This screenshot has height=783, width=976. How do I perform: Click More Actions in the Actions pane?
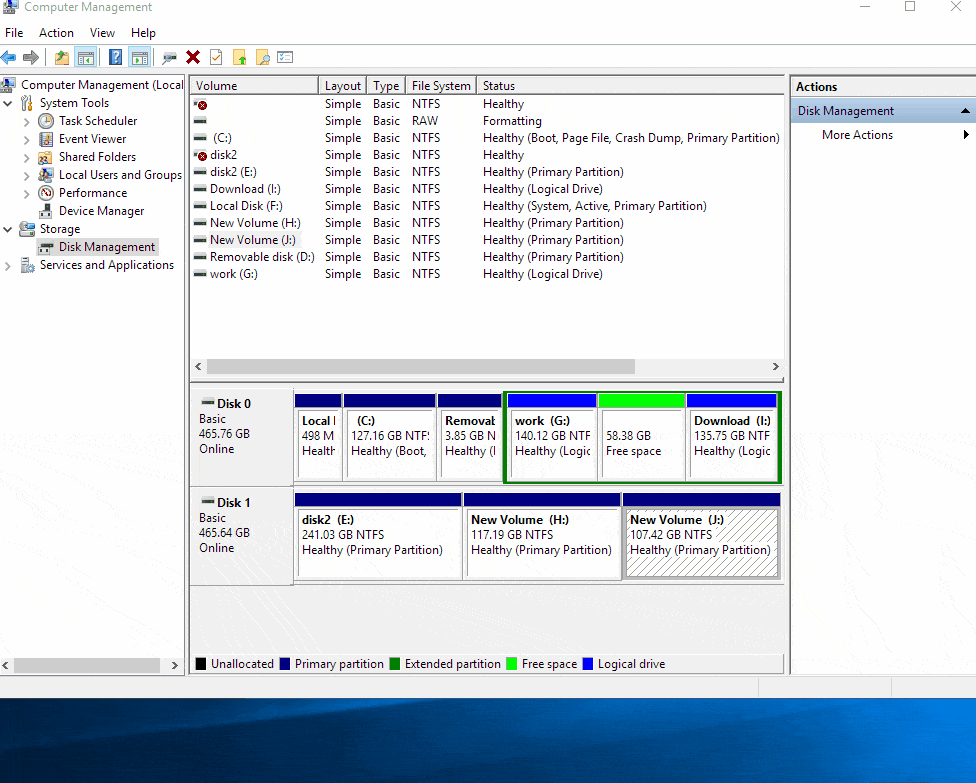(857, 134)
